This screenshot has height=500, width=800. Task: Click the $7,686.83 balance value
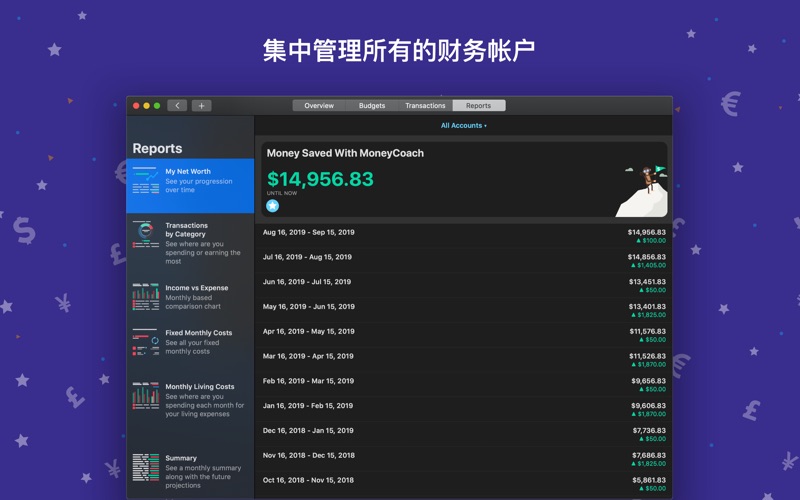649,455
